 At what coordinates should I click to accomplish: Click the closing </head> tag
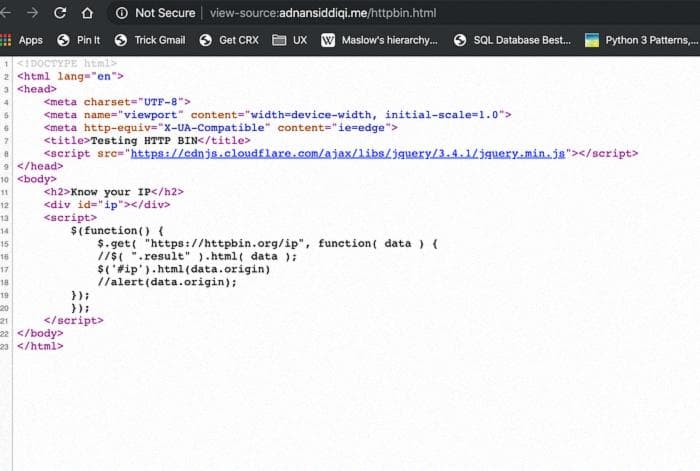pyautogui.click(x=40, y=166)
